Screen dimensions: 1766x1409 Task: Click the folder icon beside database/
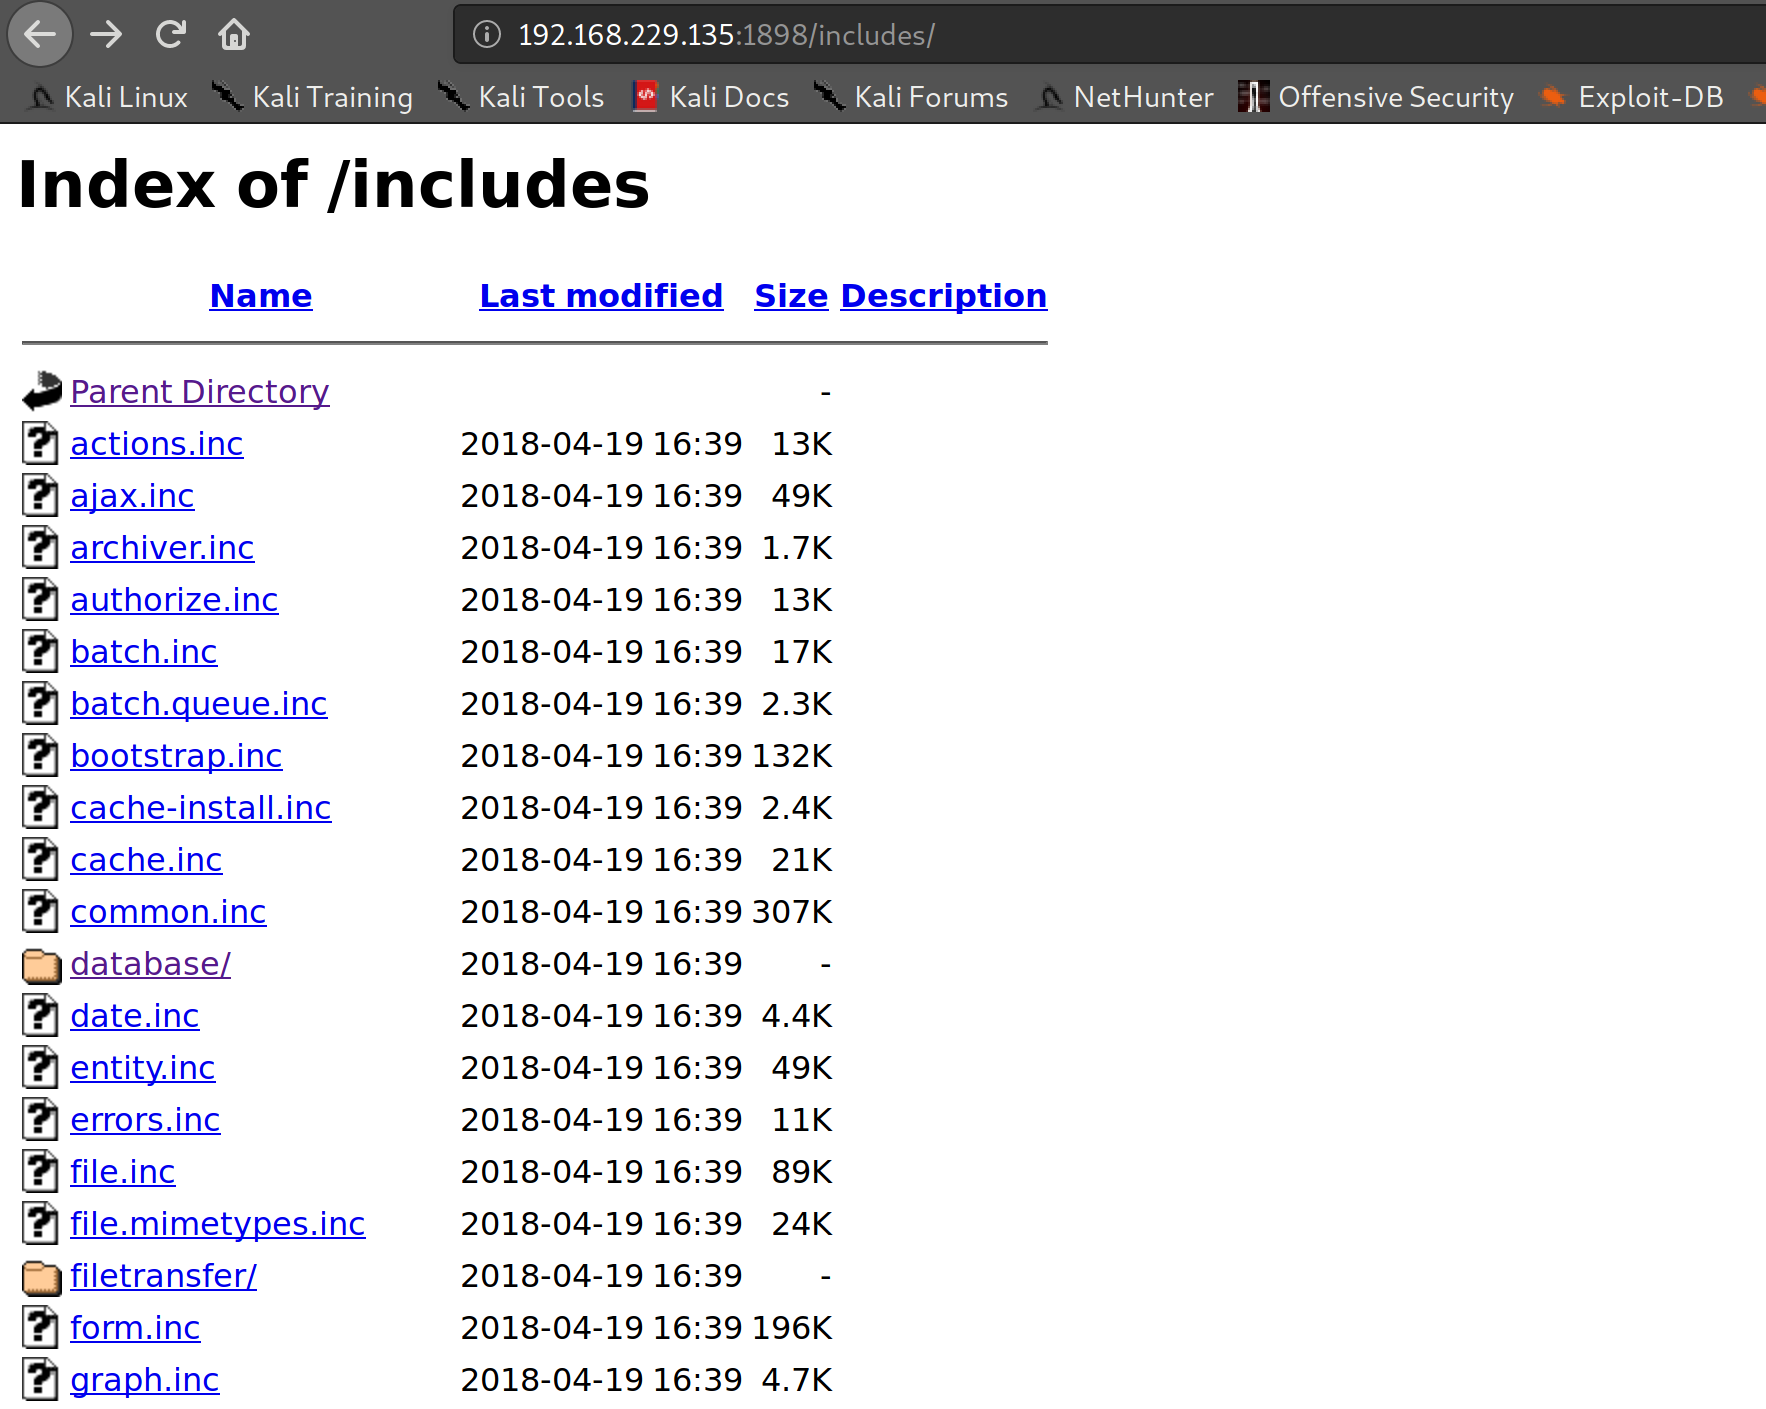coord(40,963)
